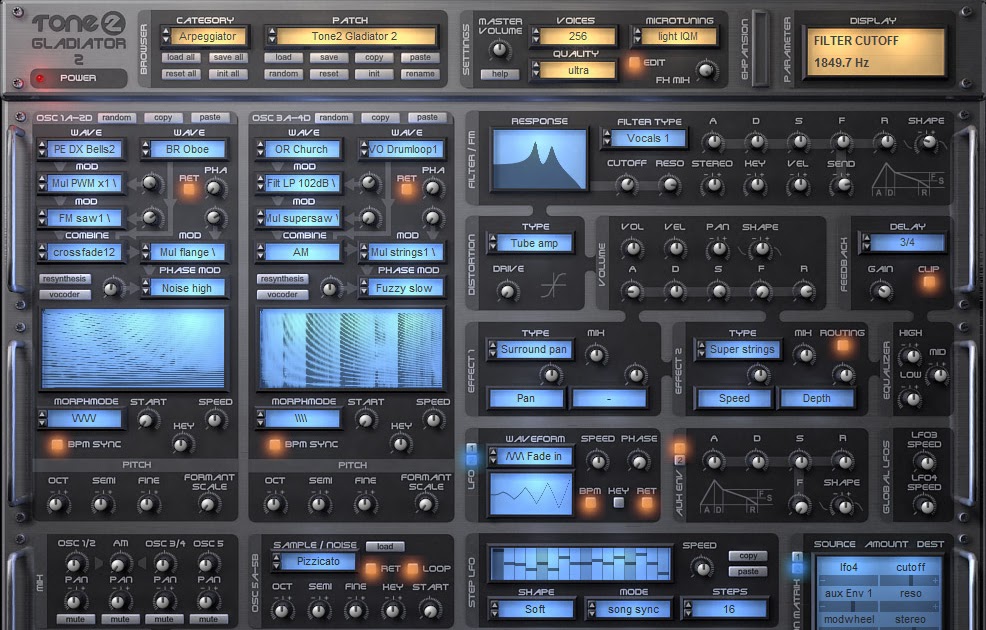Click OSC 1A-2D waveform display
986x630 pixels.
pyautogui.click(x=133, y=348)
